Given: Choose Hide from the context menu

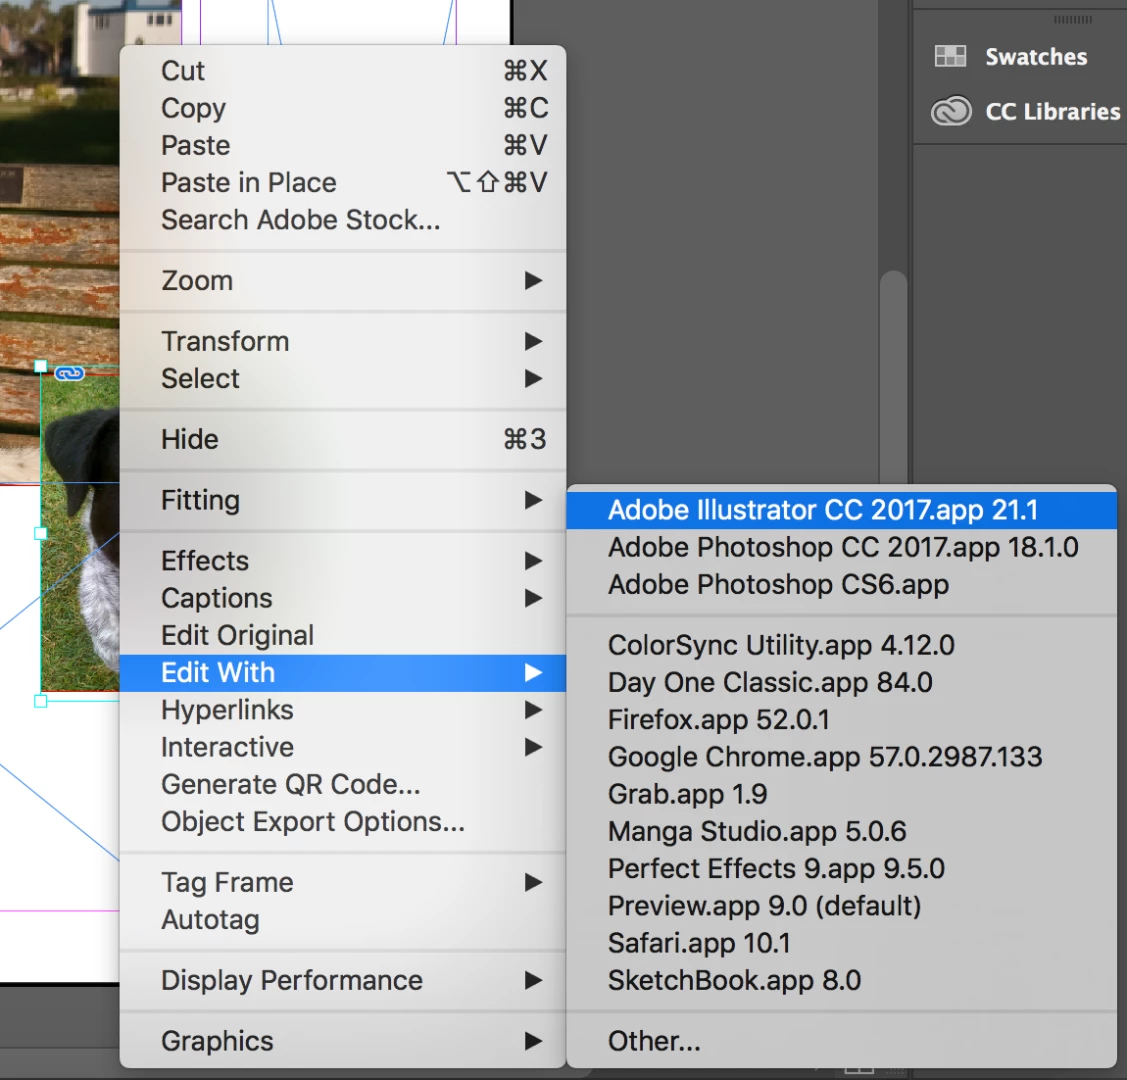Looking at the screenshot, I should point(343,439).
